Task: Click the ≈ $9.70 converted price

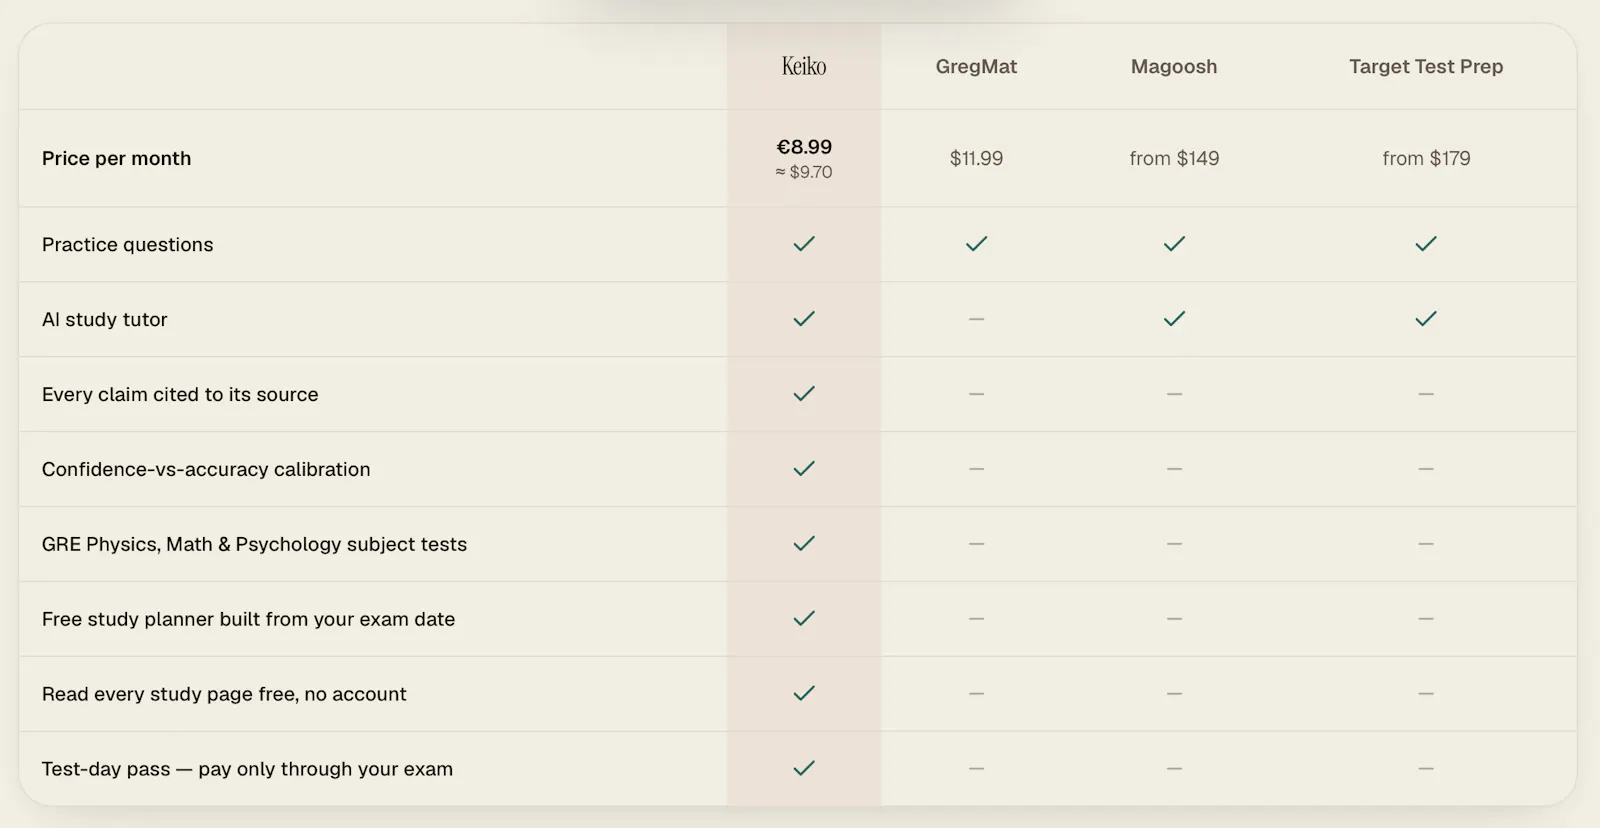Action: (804, 172)
